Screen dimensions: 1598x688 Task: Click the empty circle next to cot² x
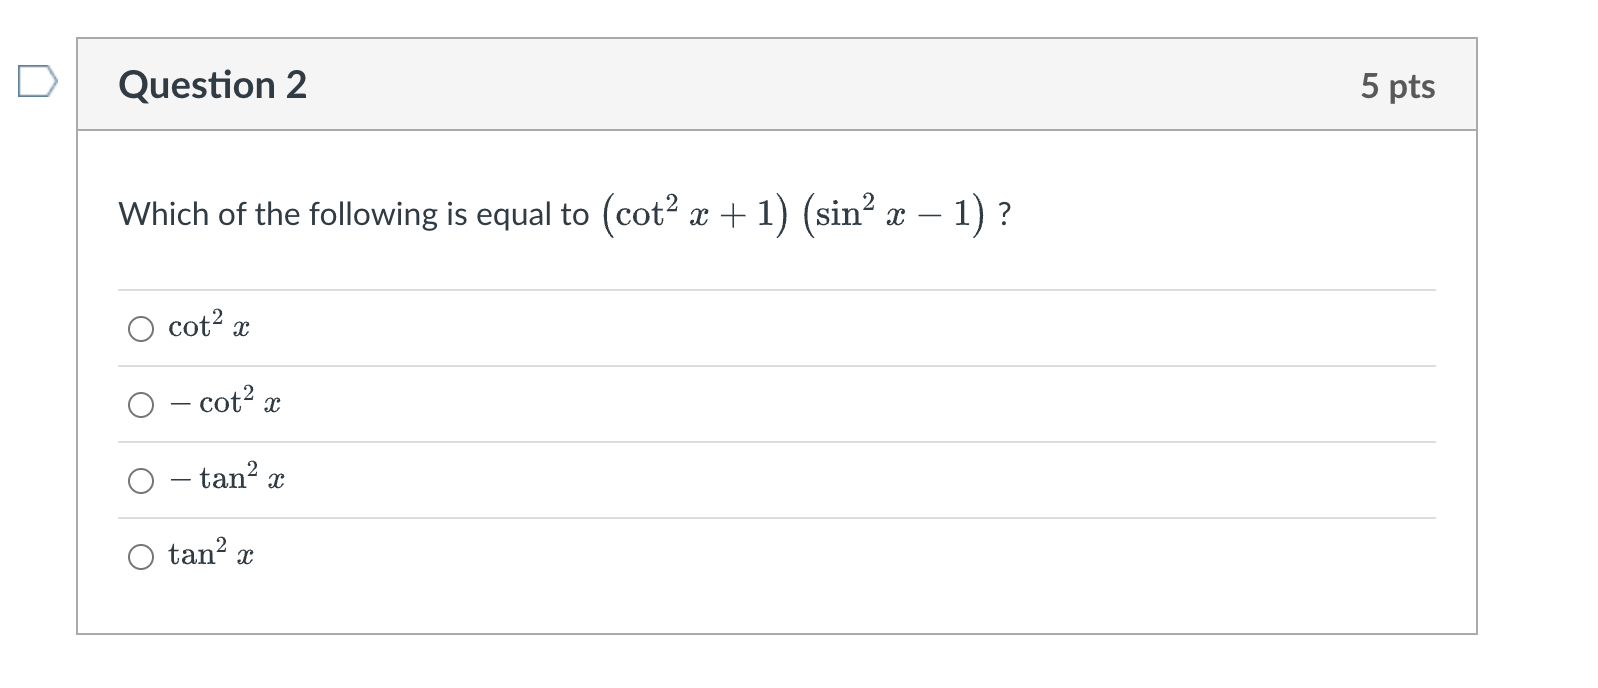tap(142, 327)
